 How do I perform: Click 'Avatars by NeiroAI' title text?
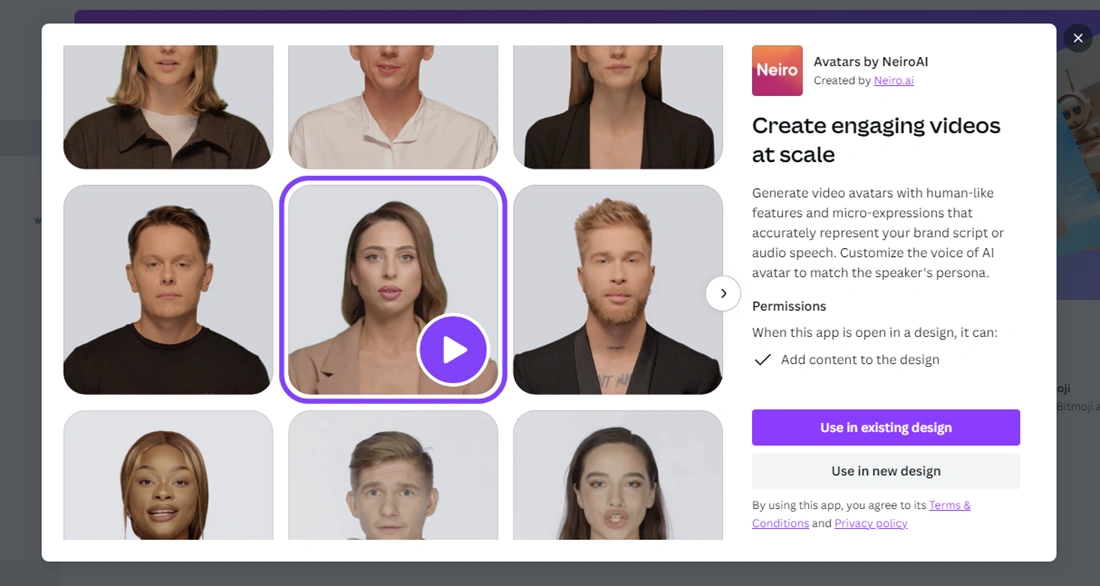(x=871, y=62)
